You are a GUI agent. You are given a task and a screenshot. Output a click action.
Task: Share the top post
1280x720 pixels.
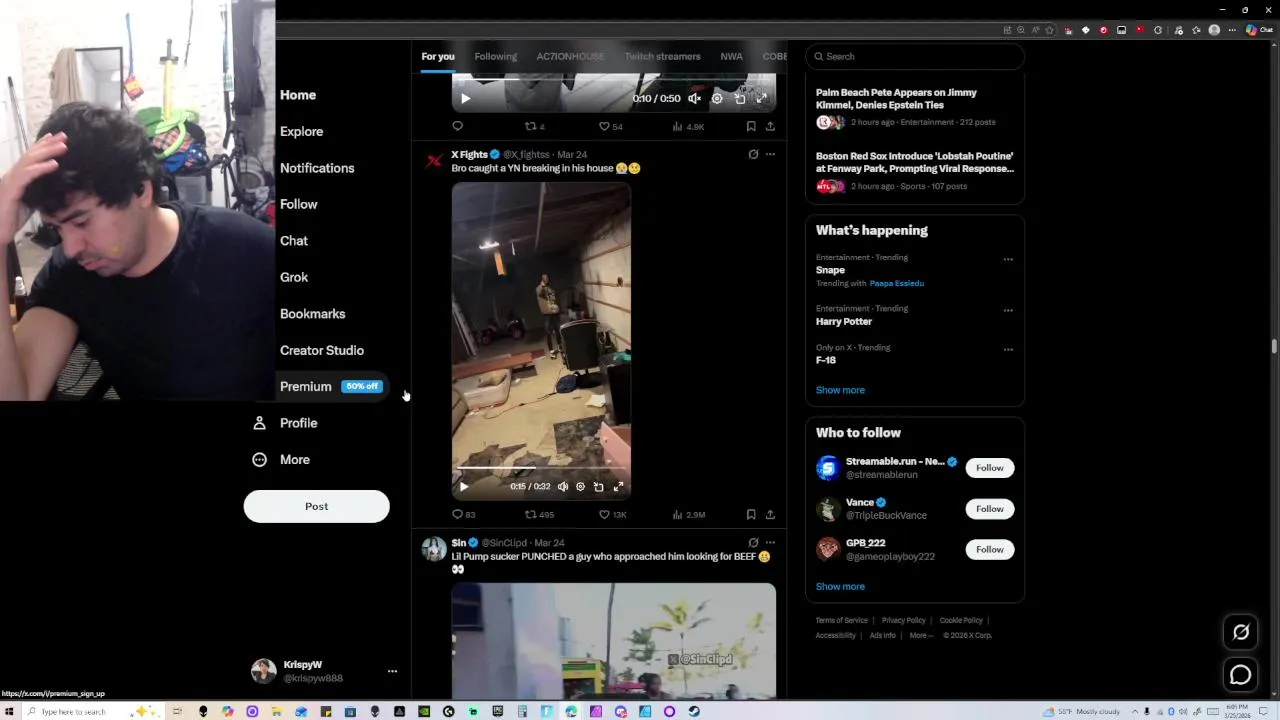click(x=770, y=126)
